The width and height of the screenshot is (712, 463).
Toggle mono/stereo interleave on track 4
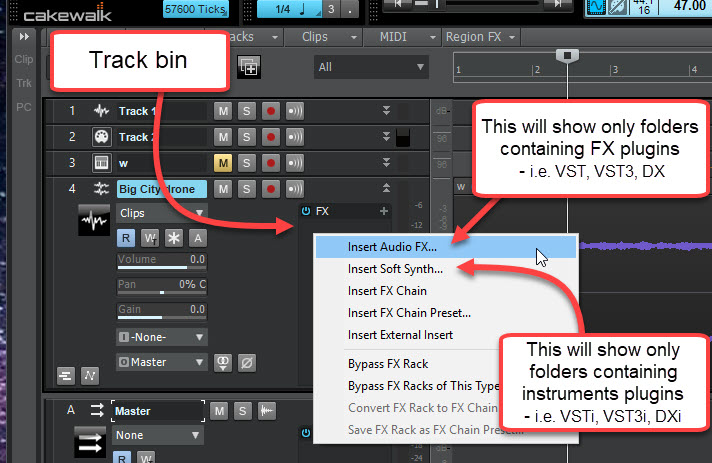point(223,363)
